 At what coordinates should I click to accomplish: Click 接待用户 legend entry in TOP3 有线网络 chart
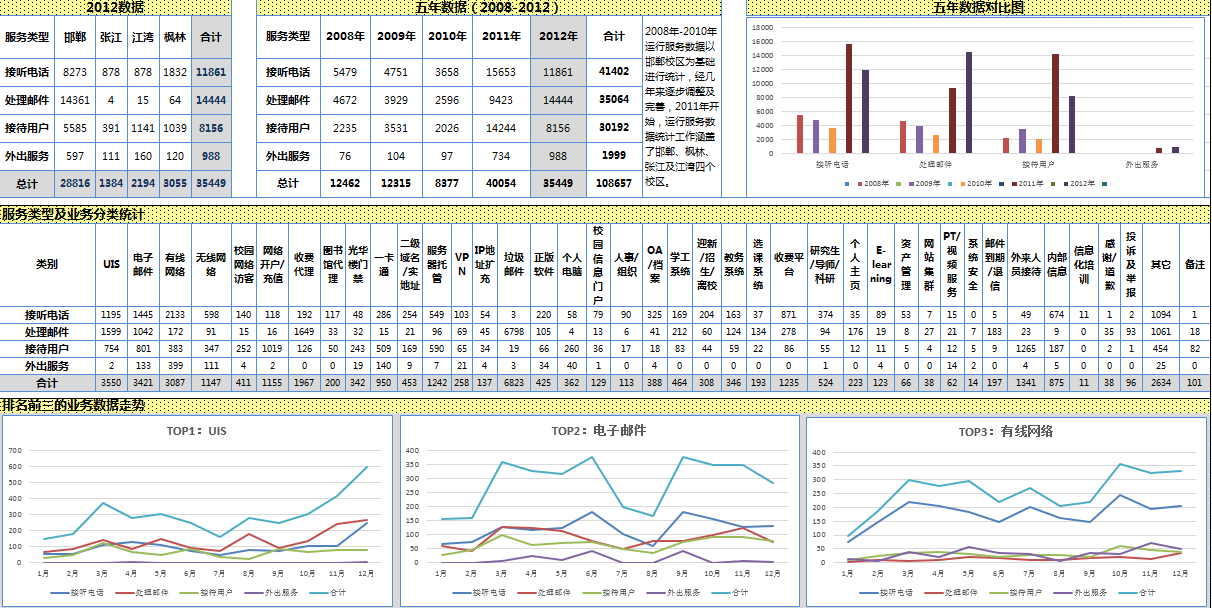pyautogui.click(x=1019, y=592)
